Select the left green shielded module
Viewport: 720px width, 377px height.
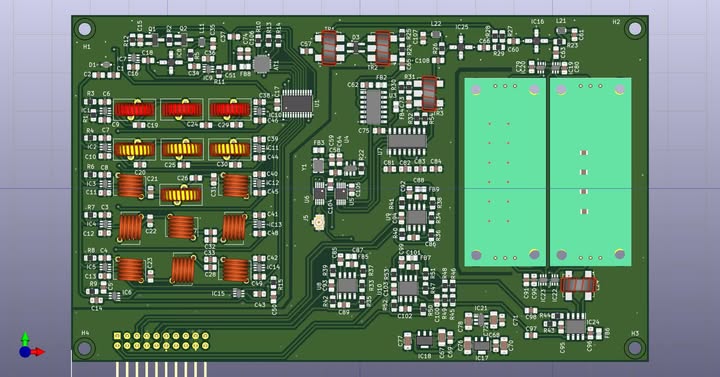coord(505,172)
